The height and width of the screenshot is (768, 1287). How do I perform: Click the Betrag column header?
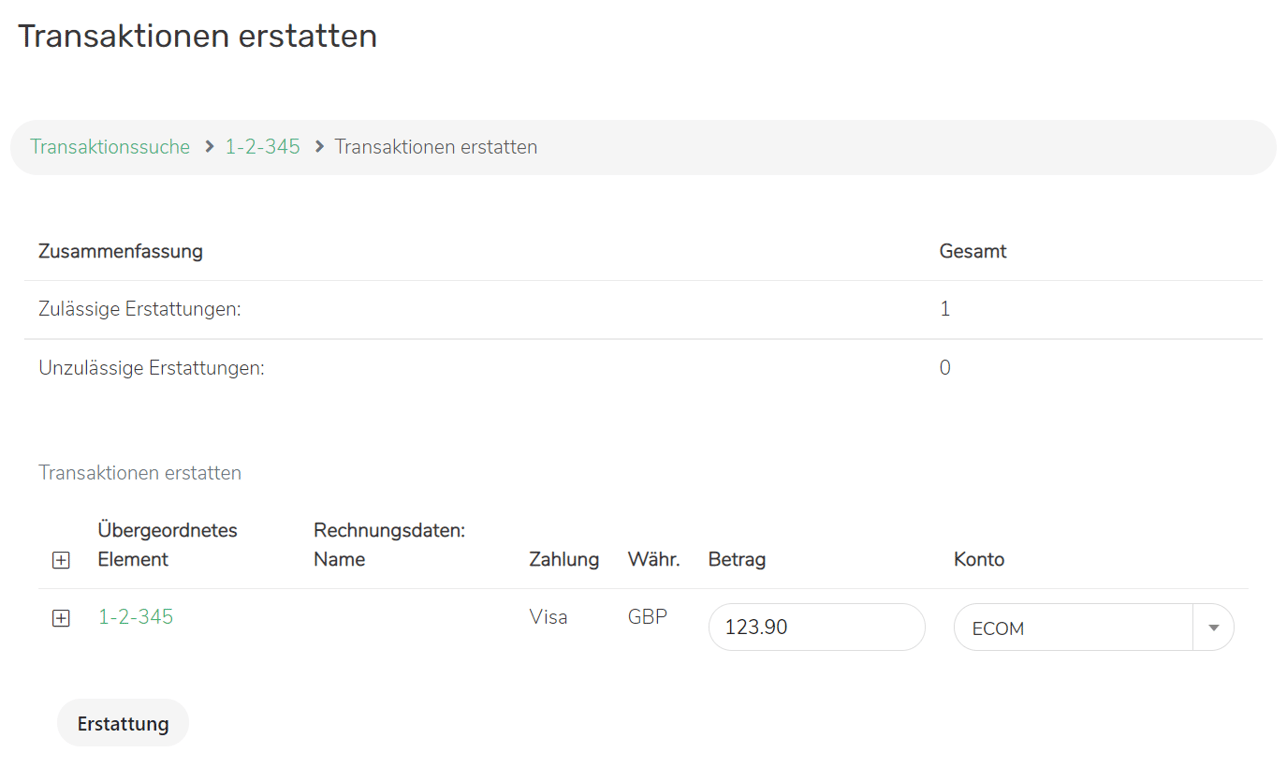(737, 559)
